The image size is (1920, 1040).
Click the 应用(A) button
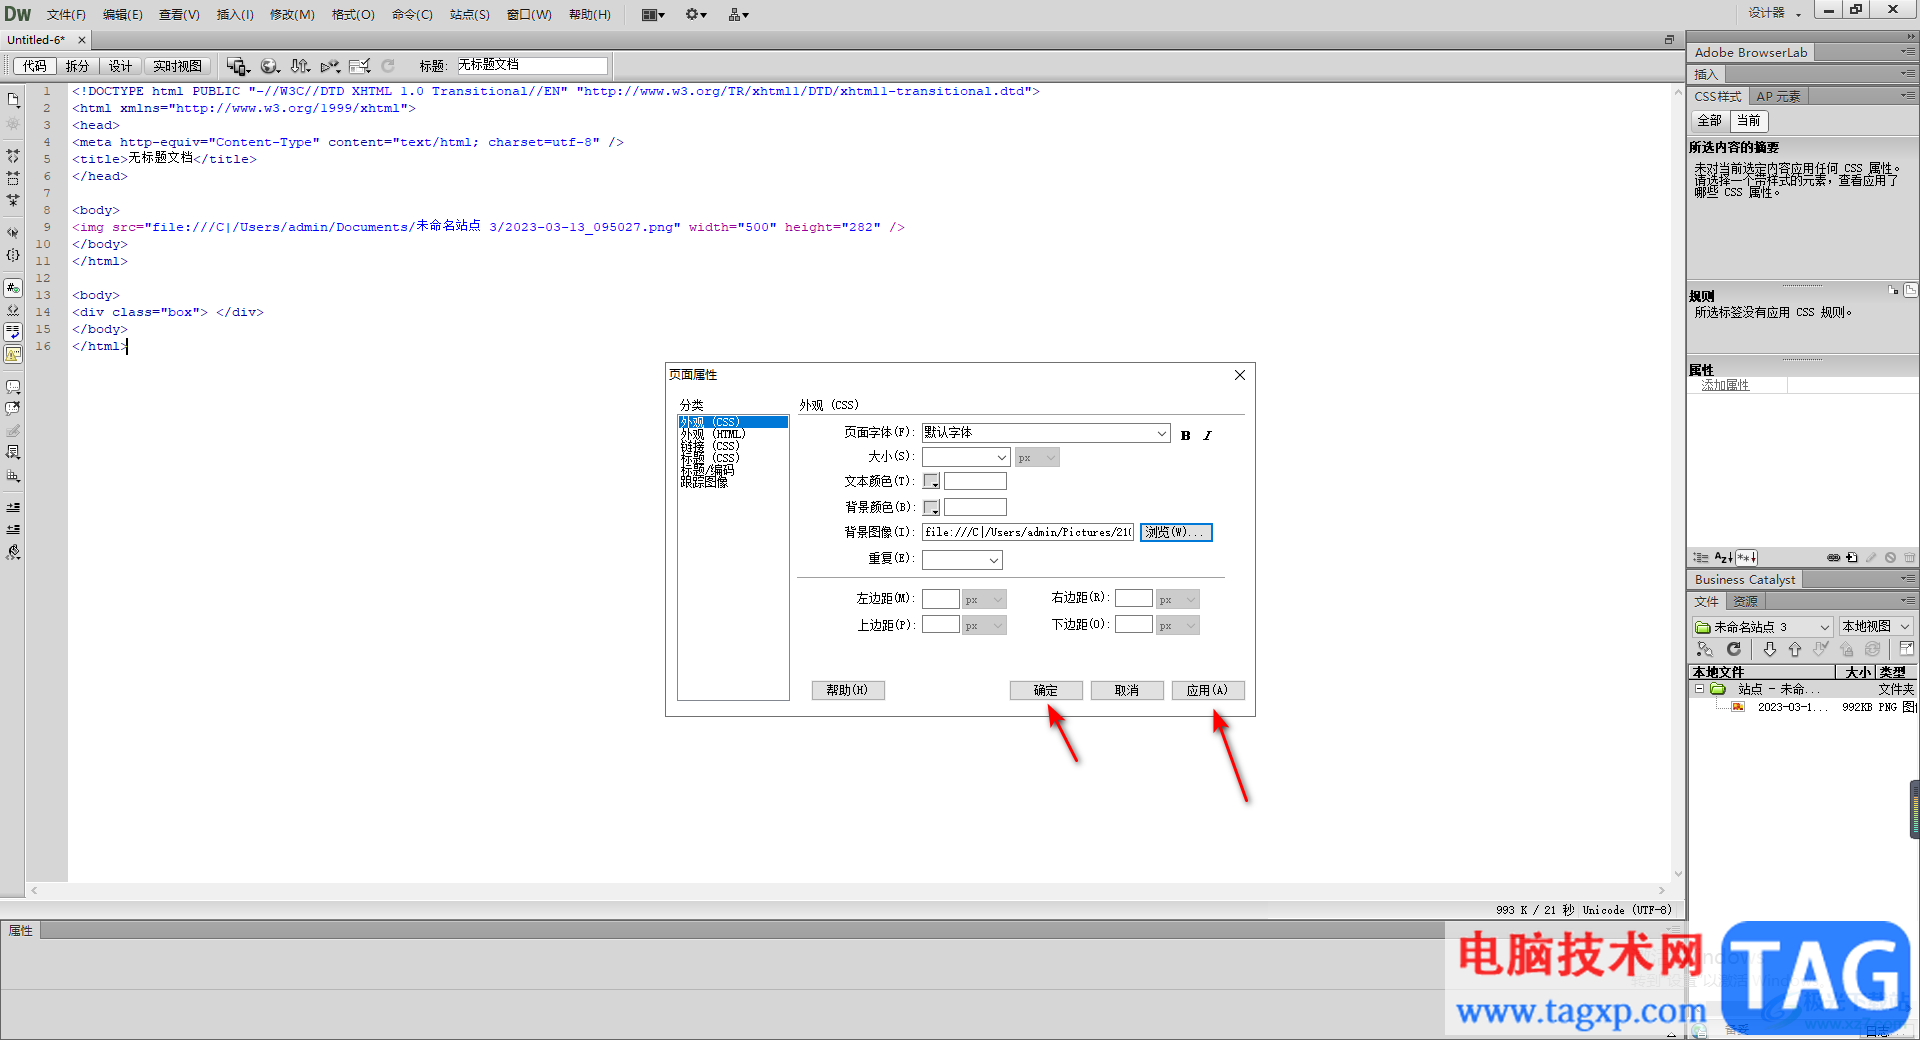[1208, 690]
